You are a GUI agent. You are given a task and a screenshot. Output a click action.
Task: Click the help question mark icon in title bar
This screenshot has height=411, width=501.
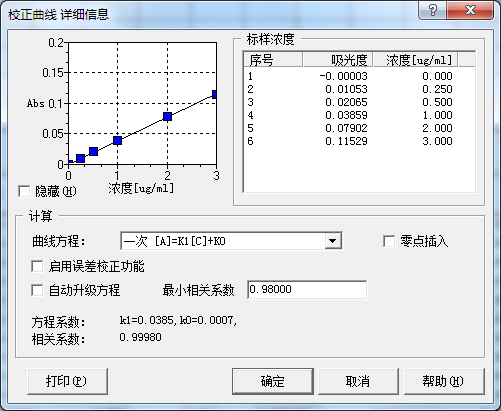tap(432, 10)
